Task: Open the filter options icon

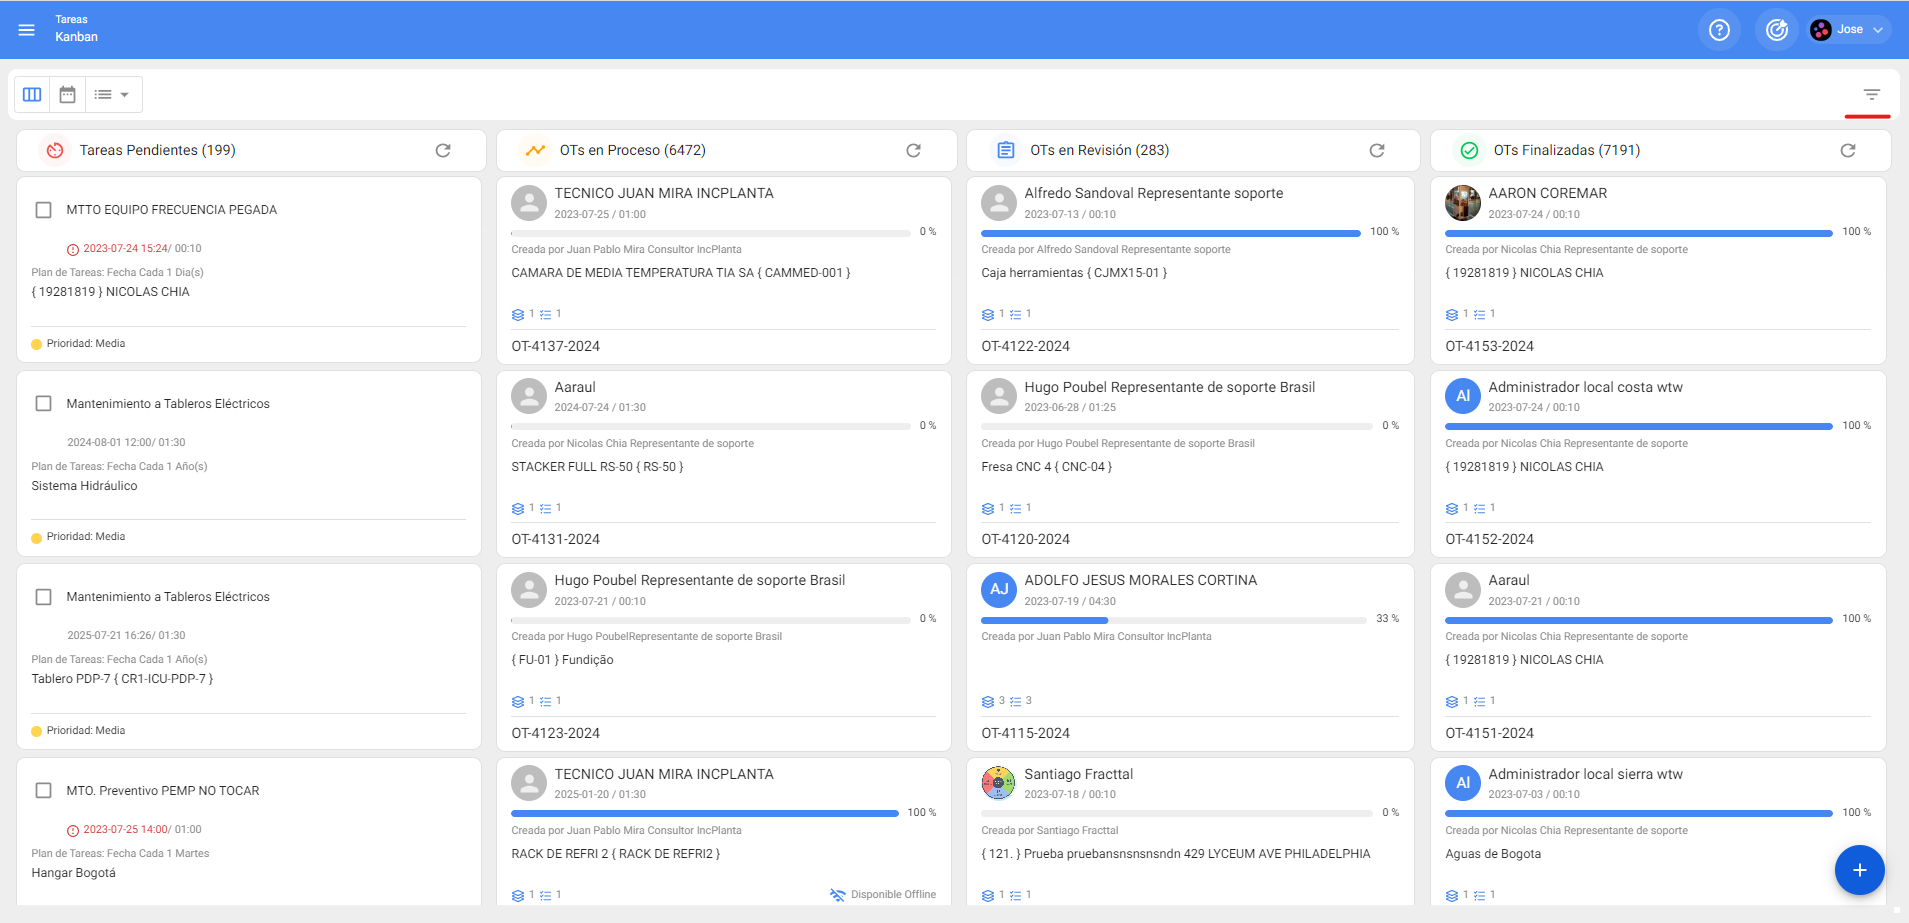Action: (1871, 95)
